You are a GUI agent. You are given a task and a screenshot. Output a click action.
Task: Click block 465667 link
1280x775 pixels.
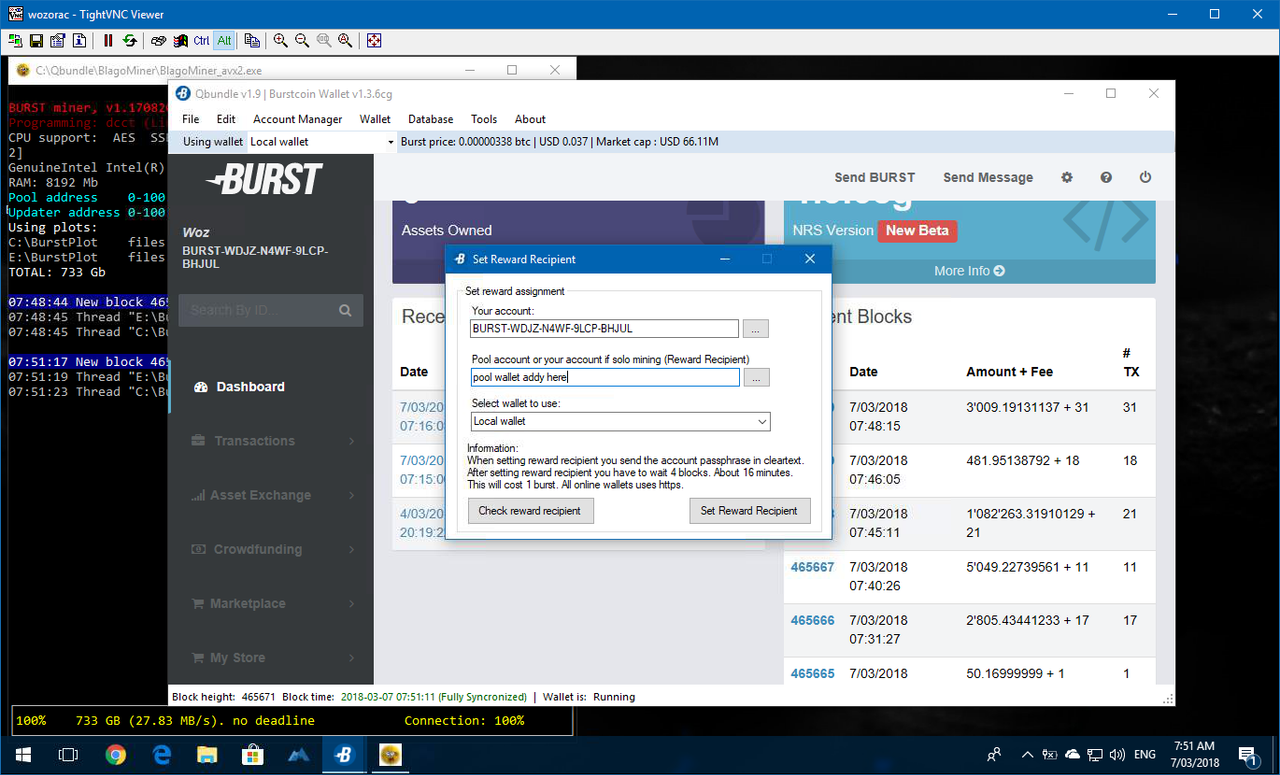[x=812, y=566]
